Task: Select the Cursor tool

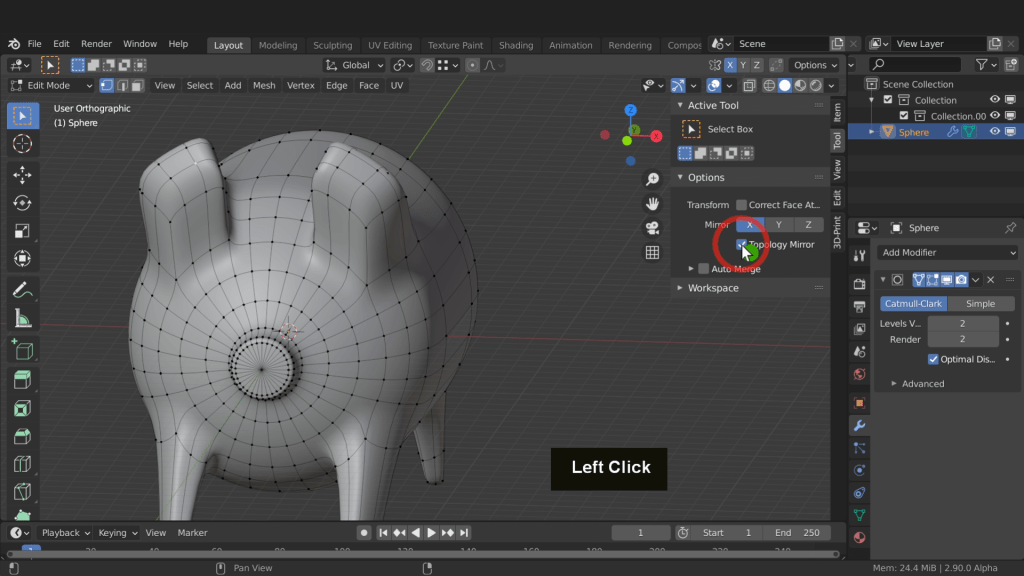Action: tap(22, 144)
